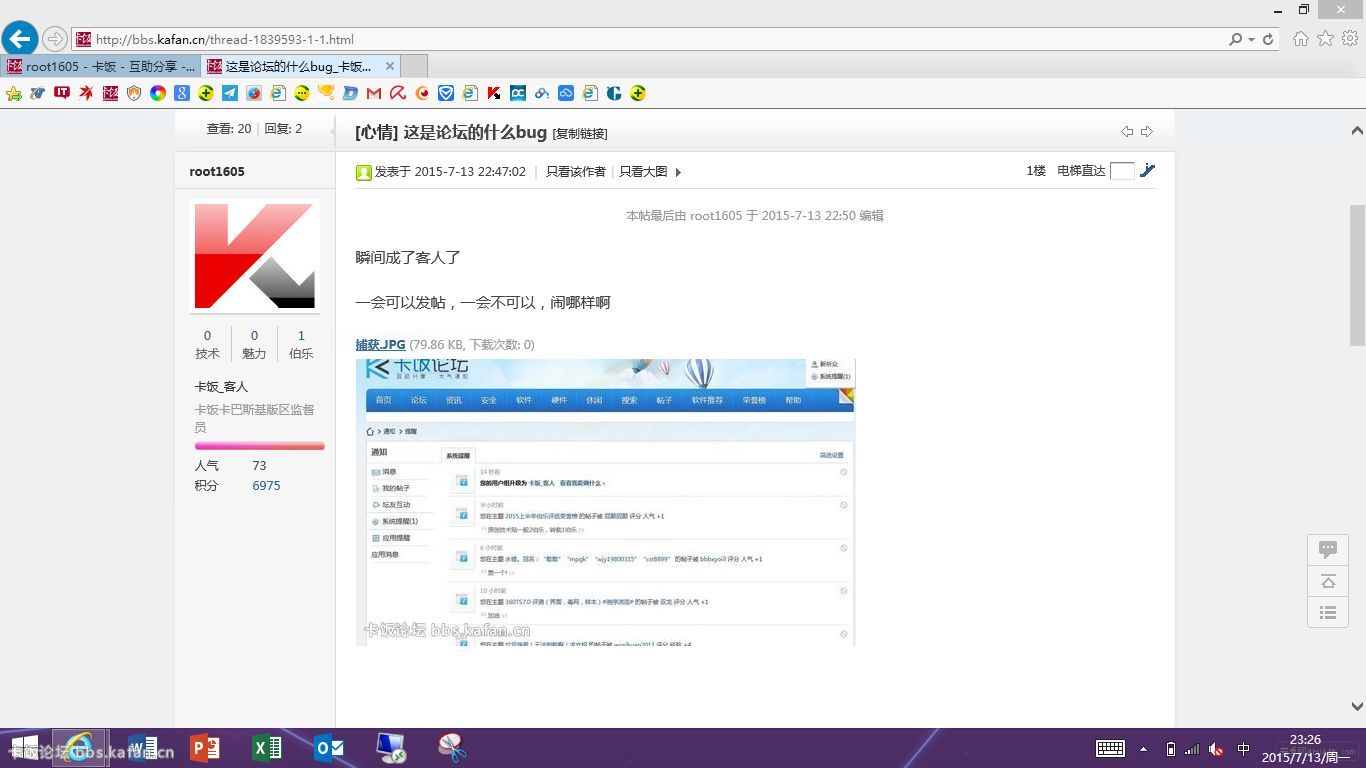
Task: Open the touch keyboard tray icon
Action: click(x=1110, y=748)
